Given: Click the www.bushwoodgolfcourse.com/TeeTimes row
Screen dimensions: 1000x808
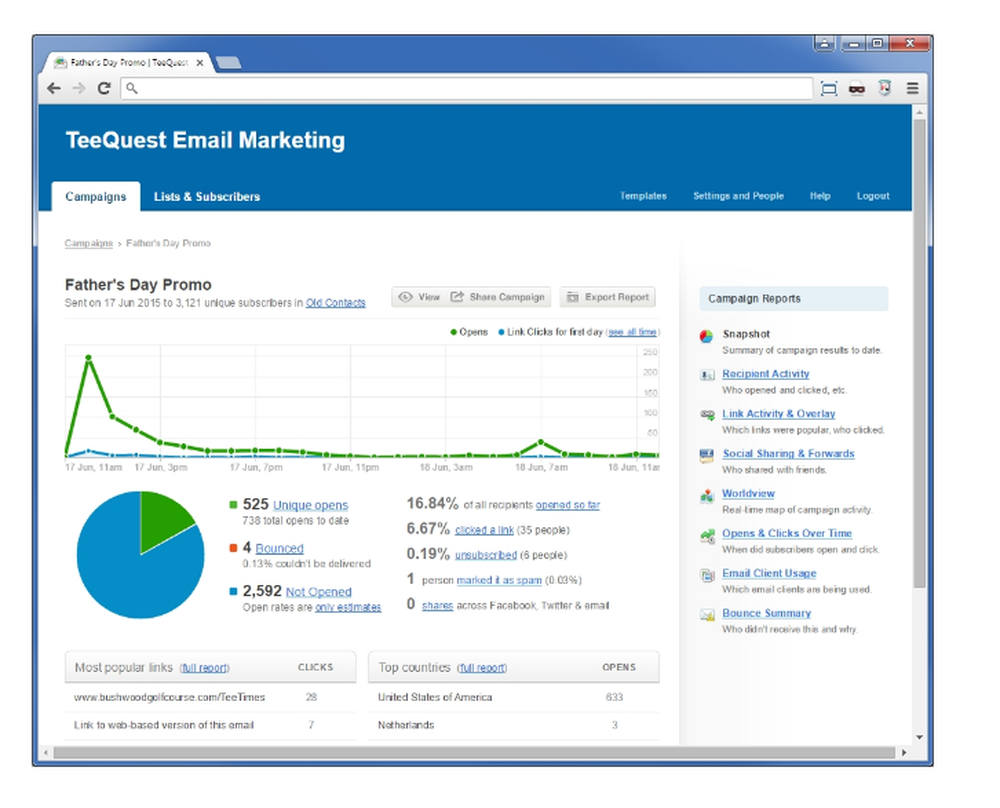Looking at the screenshot, I should click(210, 697).
